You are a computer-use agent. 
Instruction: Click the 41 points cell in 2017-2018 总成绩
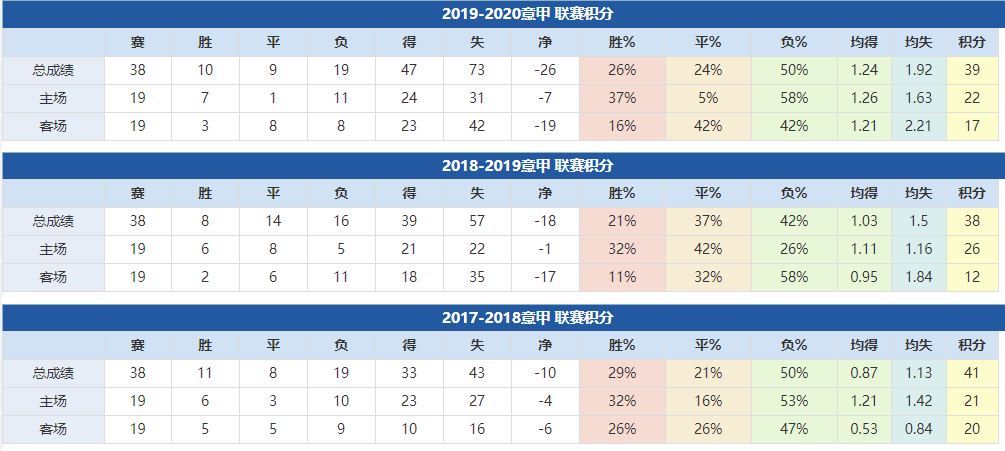972,373
